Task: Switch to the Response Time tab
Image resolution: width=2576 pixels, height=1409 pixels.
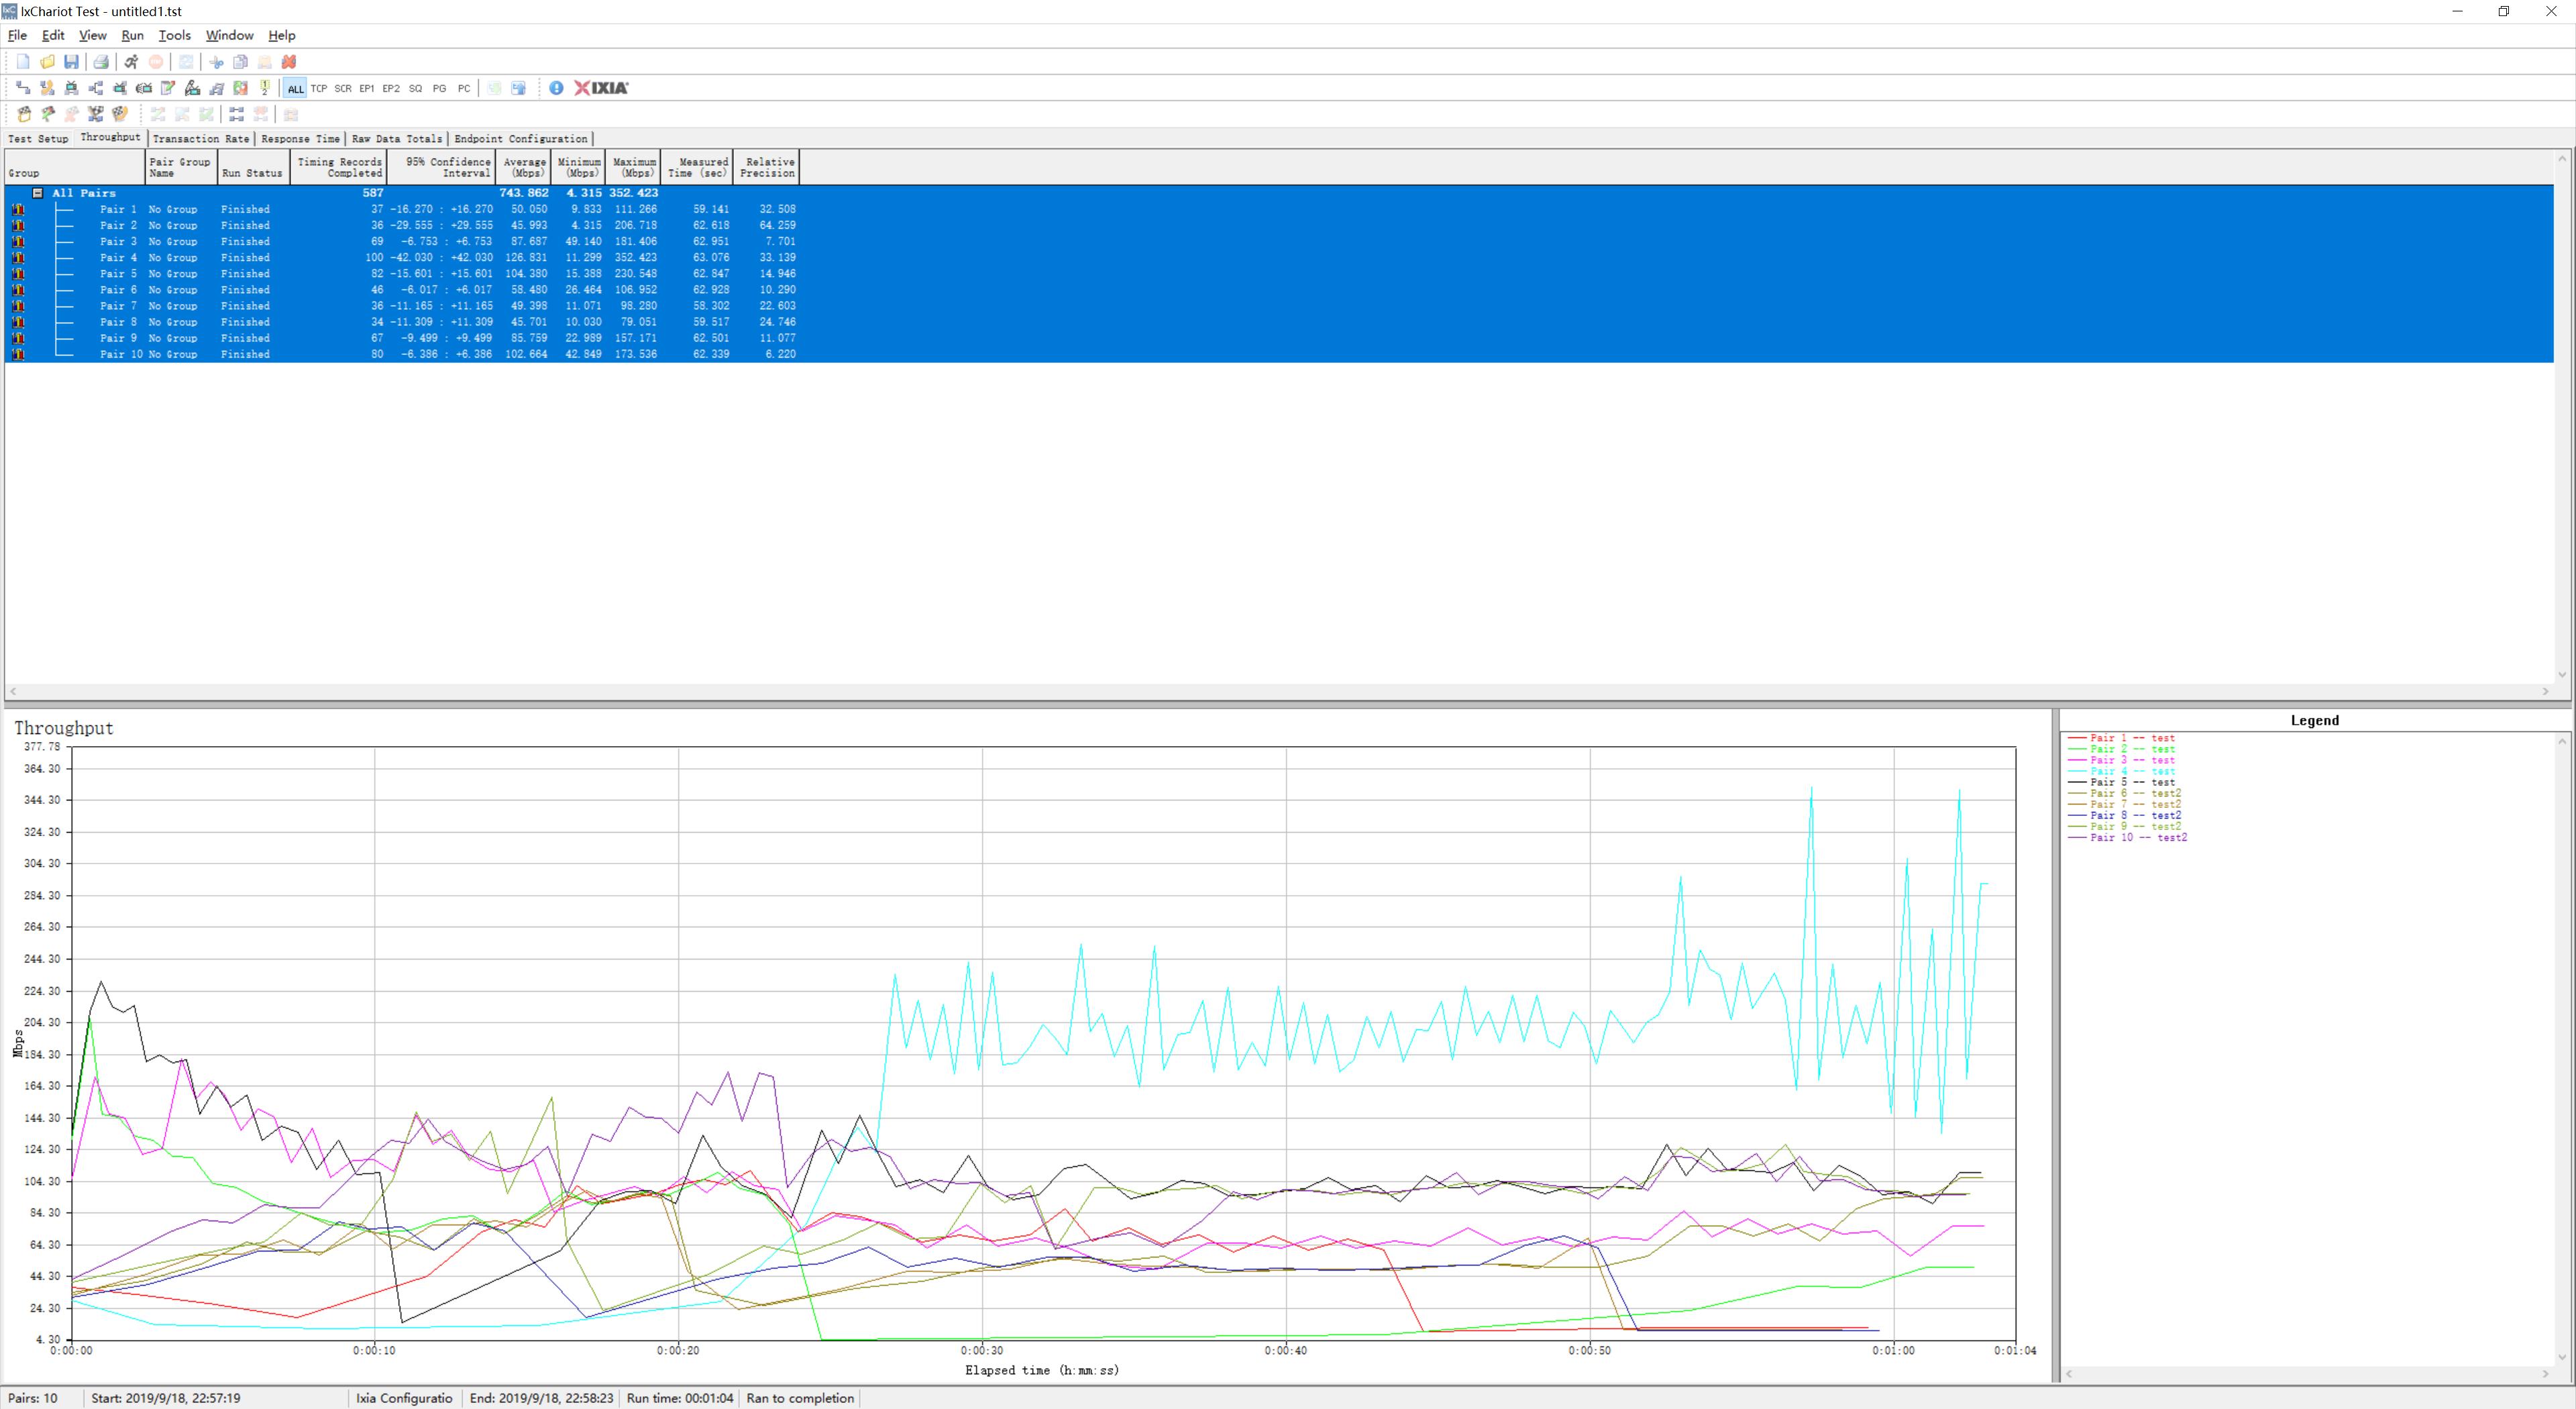Action: pyautogui.click(x=300, y=139)
